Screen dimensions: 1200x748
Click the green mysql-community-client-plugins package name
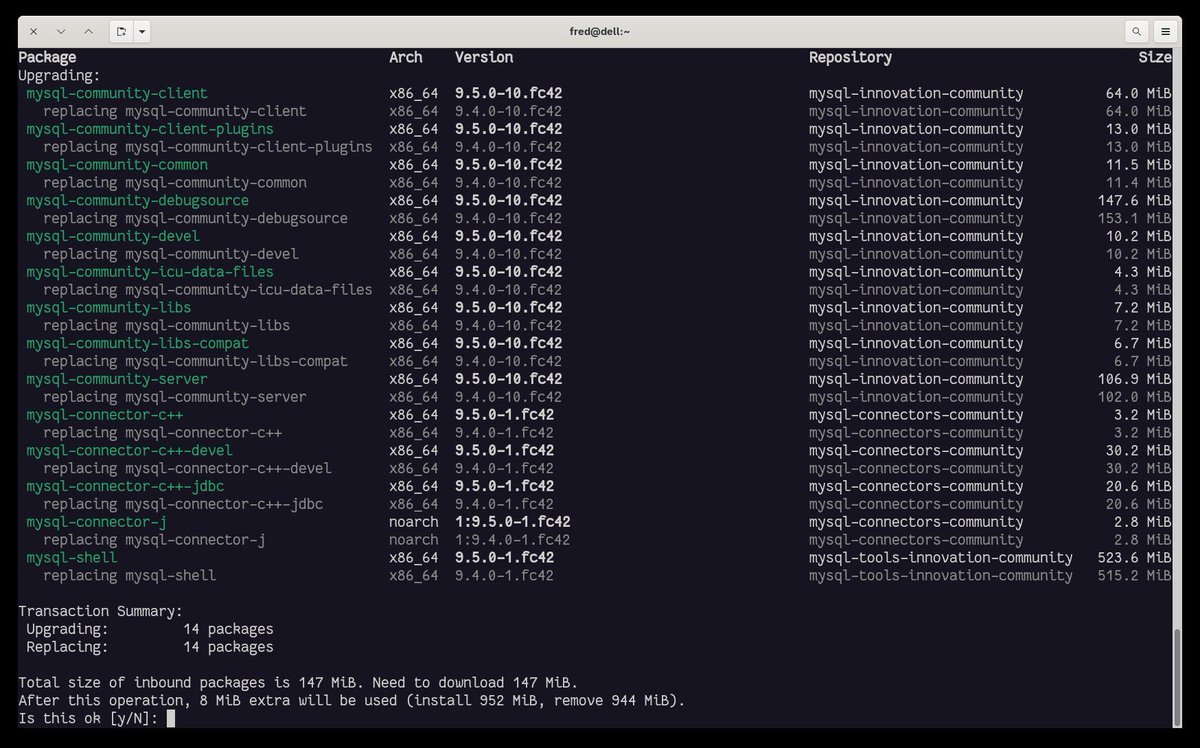(x=150, y=129)
